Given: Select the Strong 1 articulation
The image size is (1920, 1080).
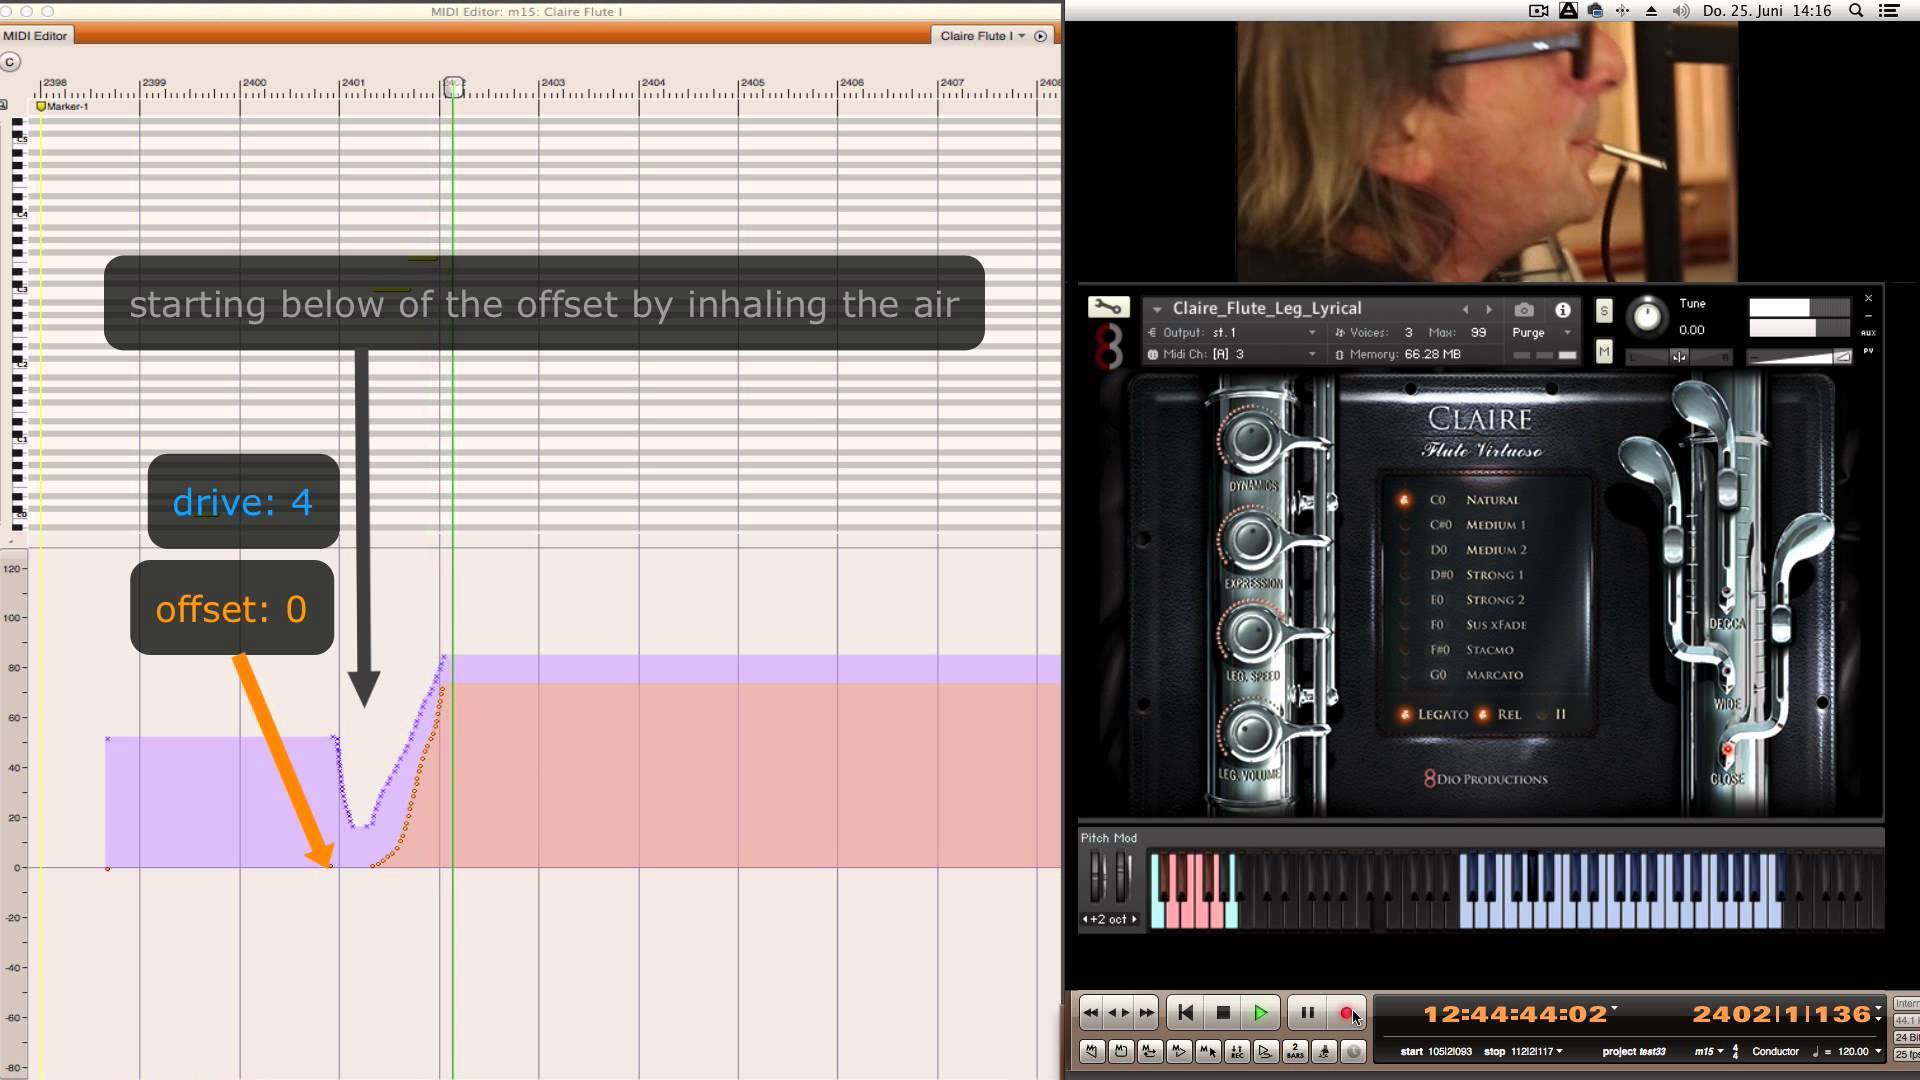Looking at the screenshot, I should coord(1494,575).
